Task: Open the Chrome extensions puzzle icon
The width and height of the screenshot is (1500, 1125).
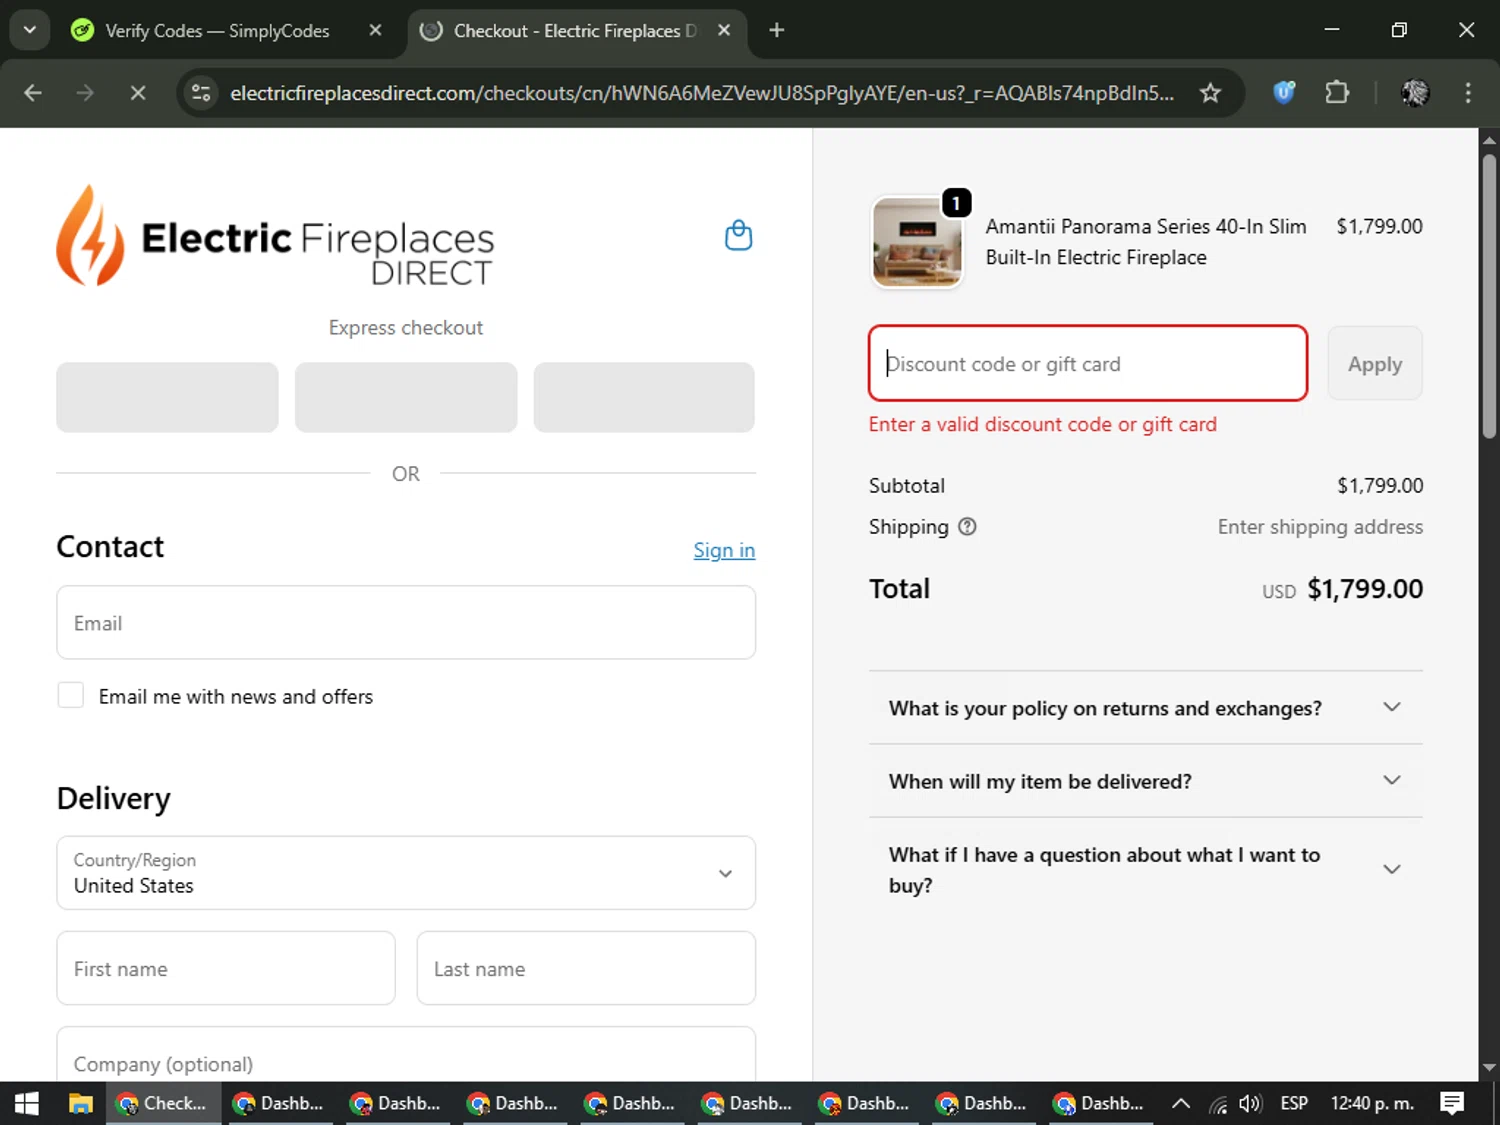Action: [1337, 93]
